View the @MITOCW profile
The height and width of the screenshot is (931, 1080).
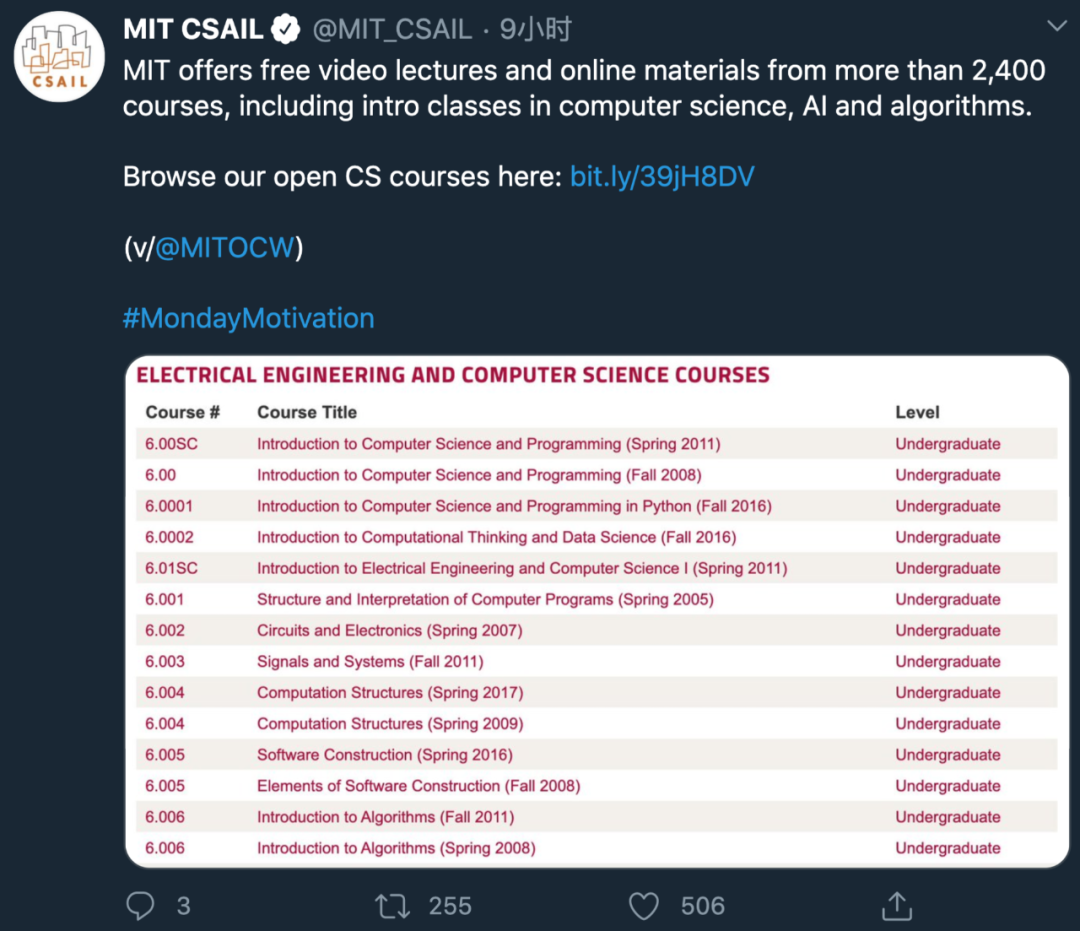pyautogui.click(x=222, y=246)
